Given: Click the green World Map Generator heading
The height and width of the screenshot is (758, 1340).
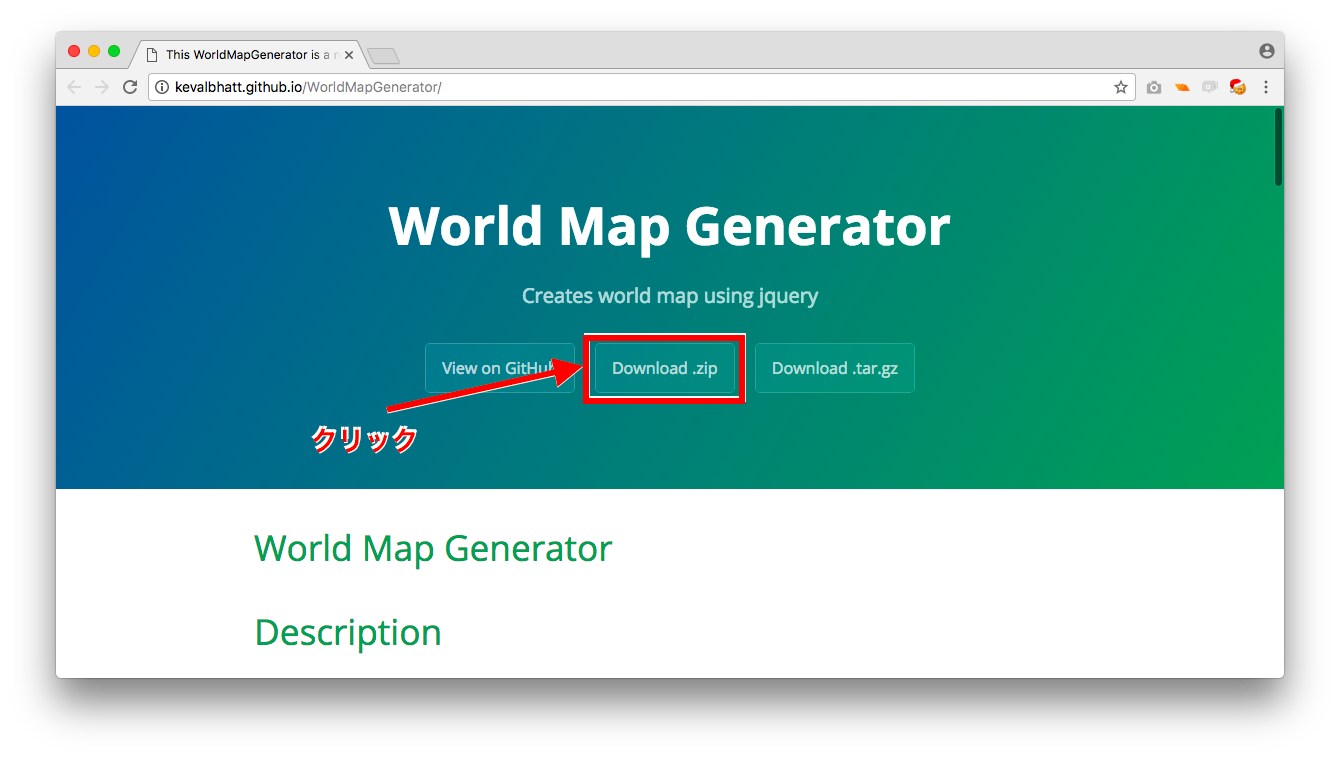Looking at the screenshot, I should coord(433,548).
